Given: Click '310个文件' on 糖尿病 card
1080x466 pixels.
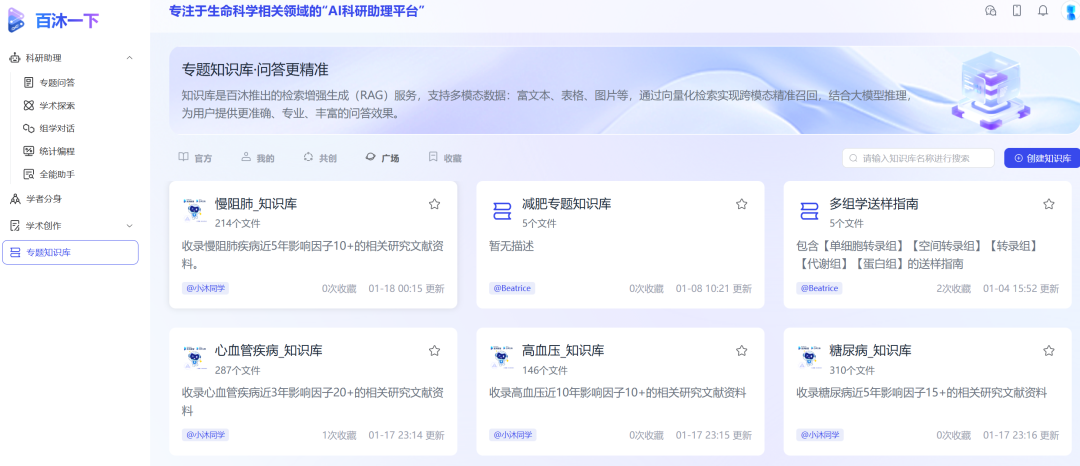Looking at the screenshot, I should 852,370.
